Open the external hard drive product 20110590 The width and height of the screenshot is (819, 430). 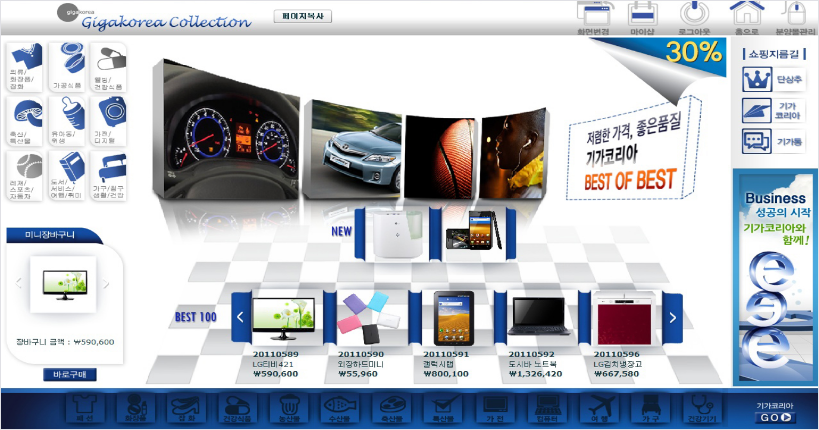tap(369, 318)
